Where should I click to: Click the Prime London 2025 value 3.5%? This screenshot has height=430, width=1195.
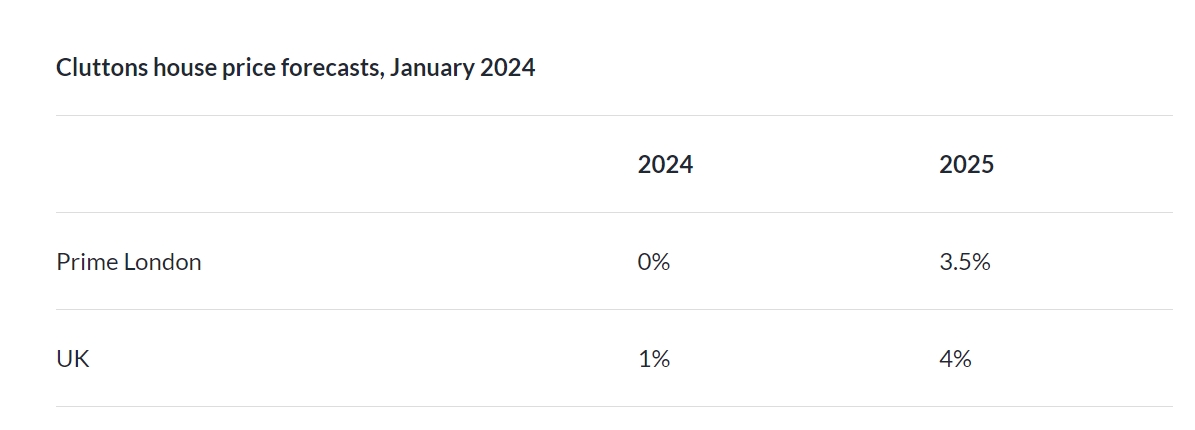click(965, 262)
